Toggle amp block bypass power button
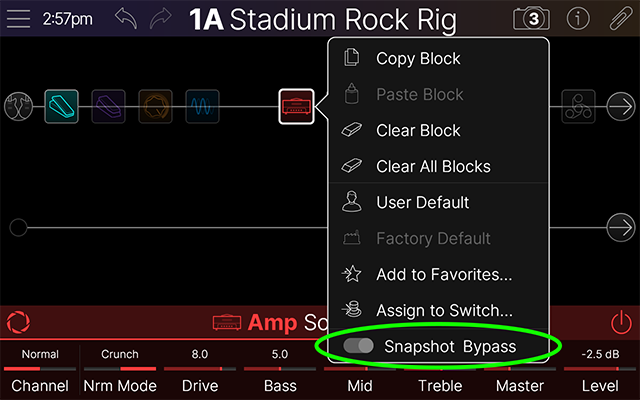The width and height of the screenshot is (640, 400). click(x=621, y=322)
